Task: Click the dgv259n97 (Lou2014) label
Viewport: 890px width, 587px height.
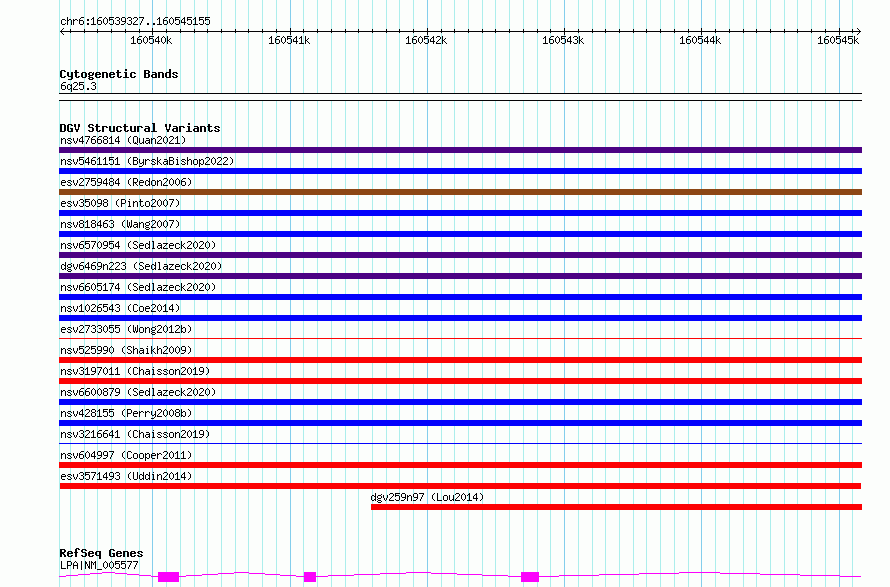Action: coord(427,497)
